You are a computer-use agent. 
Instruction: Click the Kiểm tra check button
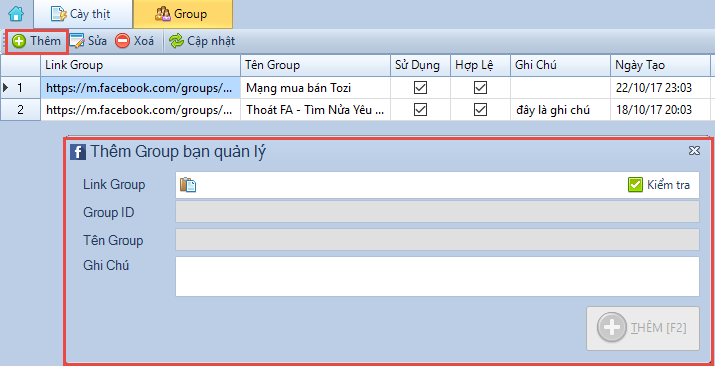click(659, 185)
